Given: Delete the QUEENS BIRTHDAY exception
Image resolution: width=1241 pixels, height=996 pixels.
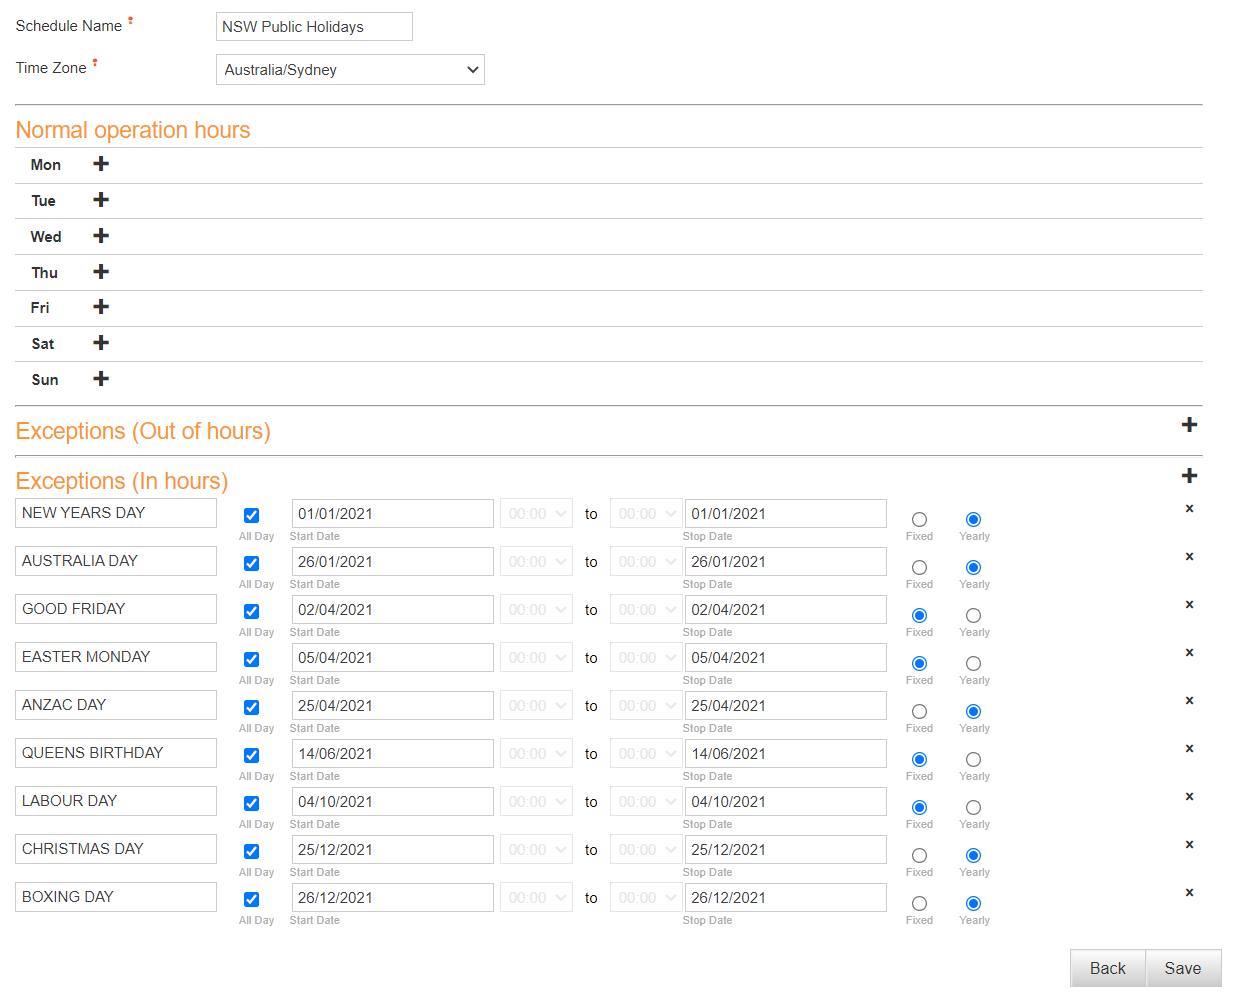Looking at the screenshot, I should pyautogui.click(x=1189, y=749).
